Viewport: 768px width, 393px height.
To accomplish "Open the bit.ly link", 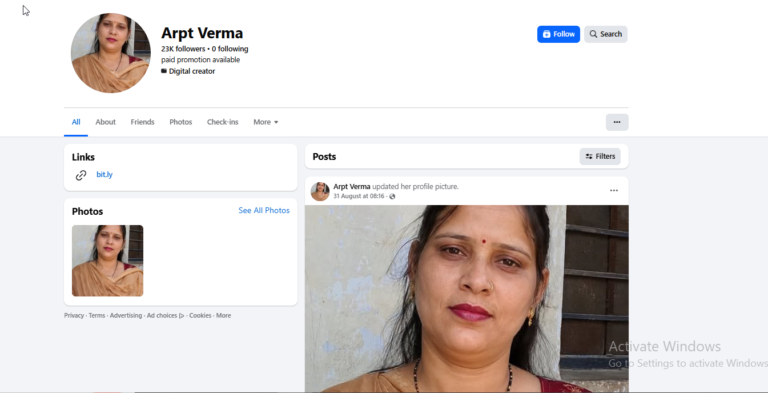I will [104, 174].
